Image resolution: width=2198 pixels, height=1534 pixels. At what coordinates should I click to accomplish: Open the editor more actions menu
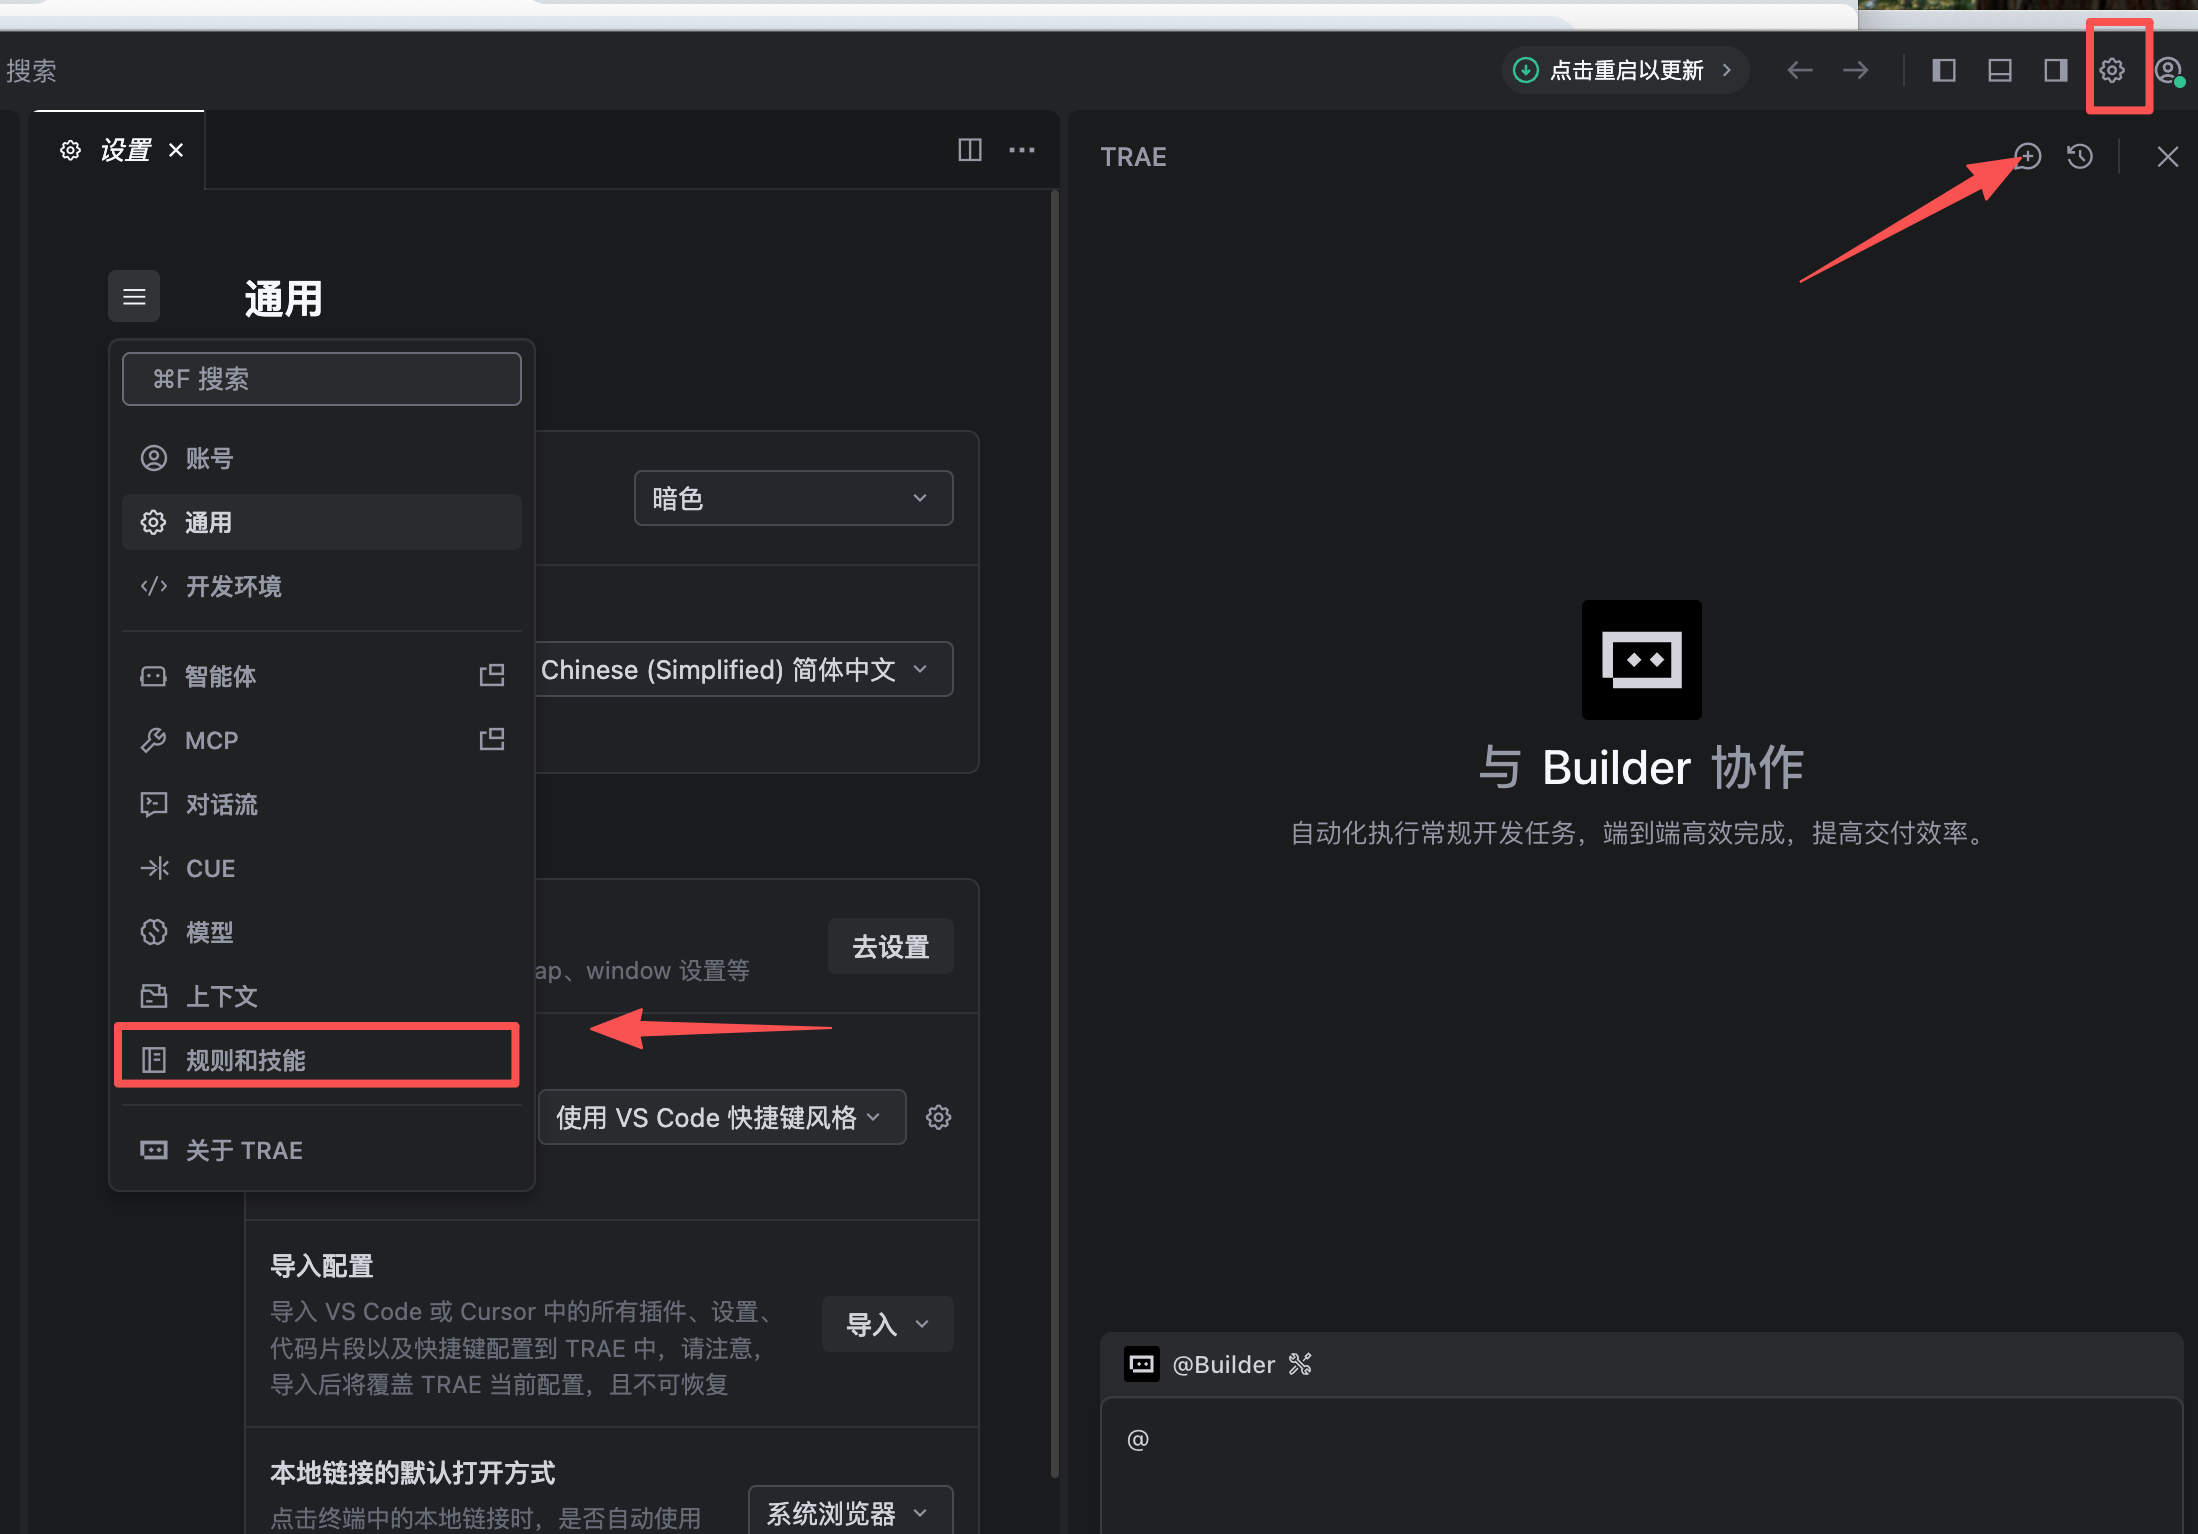[1021, 150]
